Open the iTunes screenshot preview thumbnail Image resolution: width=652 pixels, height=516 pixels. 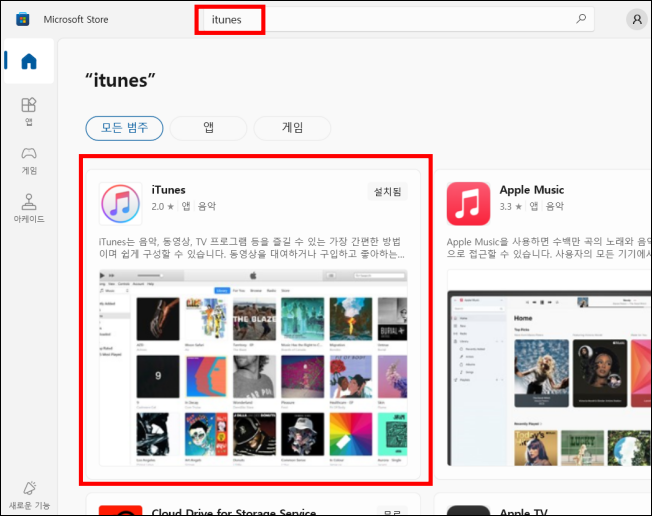(x=253, y=368)
